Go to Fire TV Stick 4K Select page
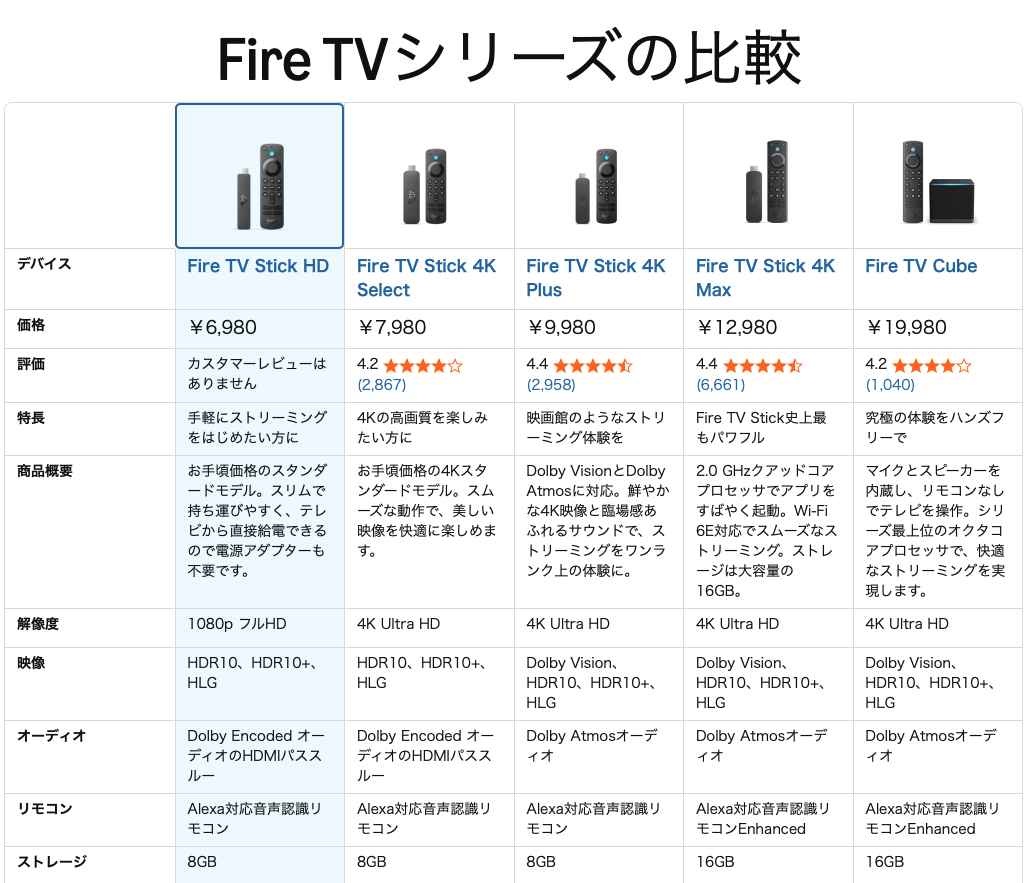1029x883 pixels. [x=426, y=278]
